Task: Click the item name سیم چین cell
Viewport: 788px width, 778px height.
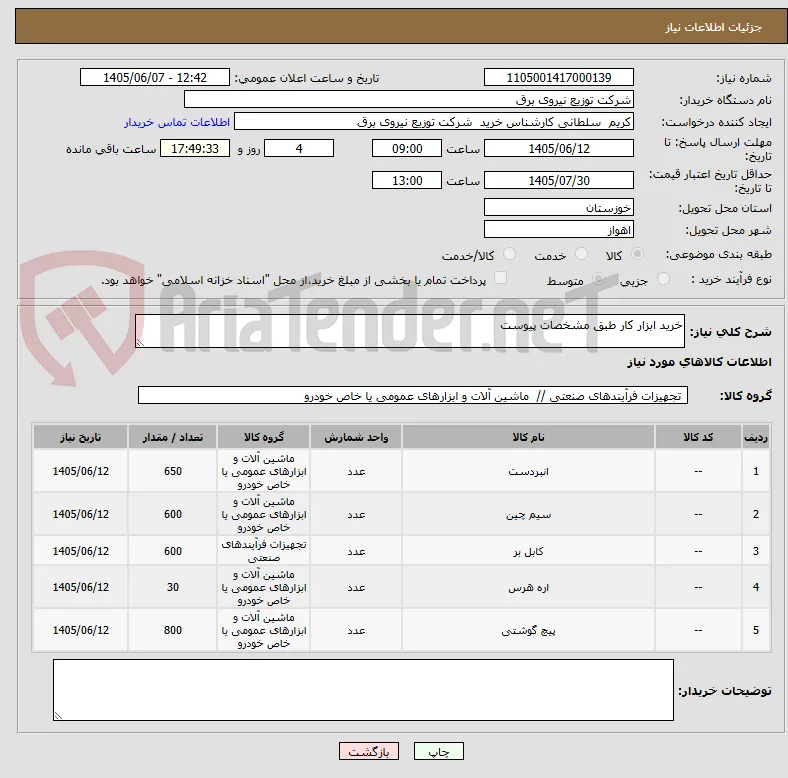Action: [x=528, y=515]
